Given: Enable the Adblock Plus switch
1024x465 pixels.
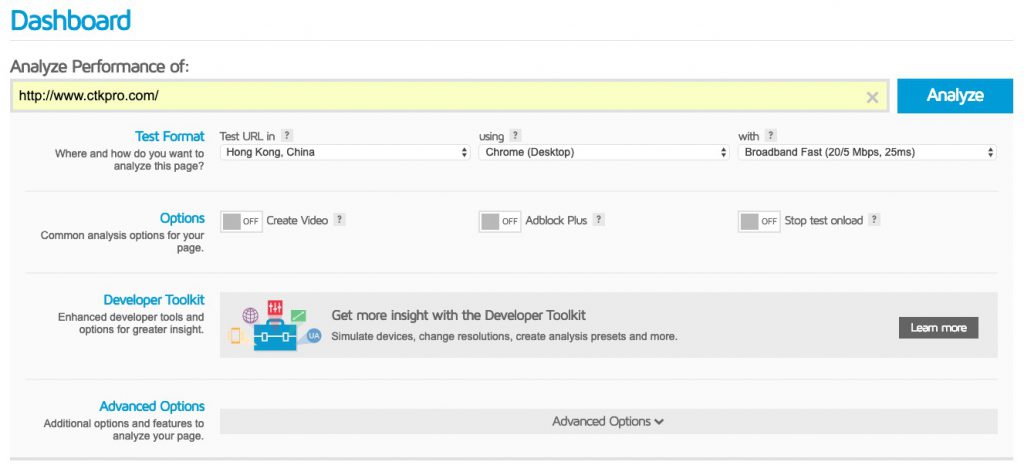Looking at the screenshot, I should point(500,221).
